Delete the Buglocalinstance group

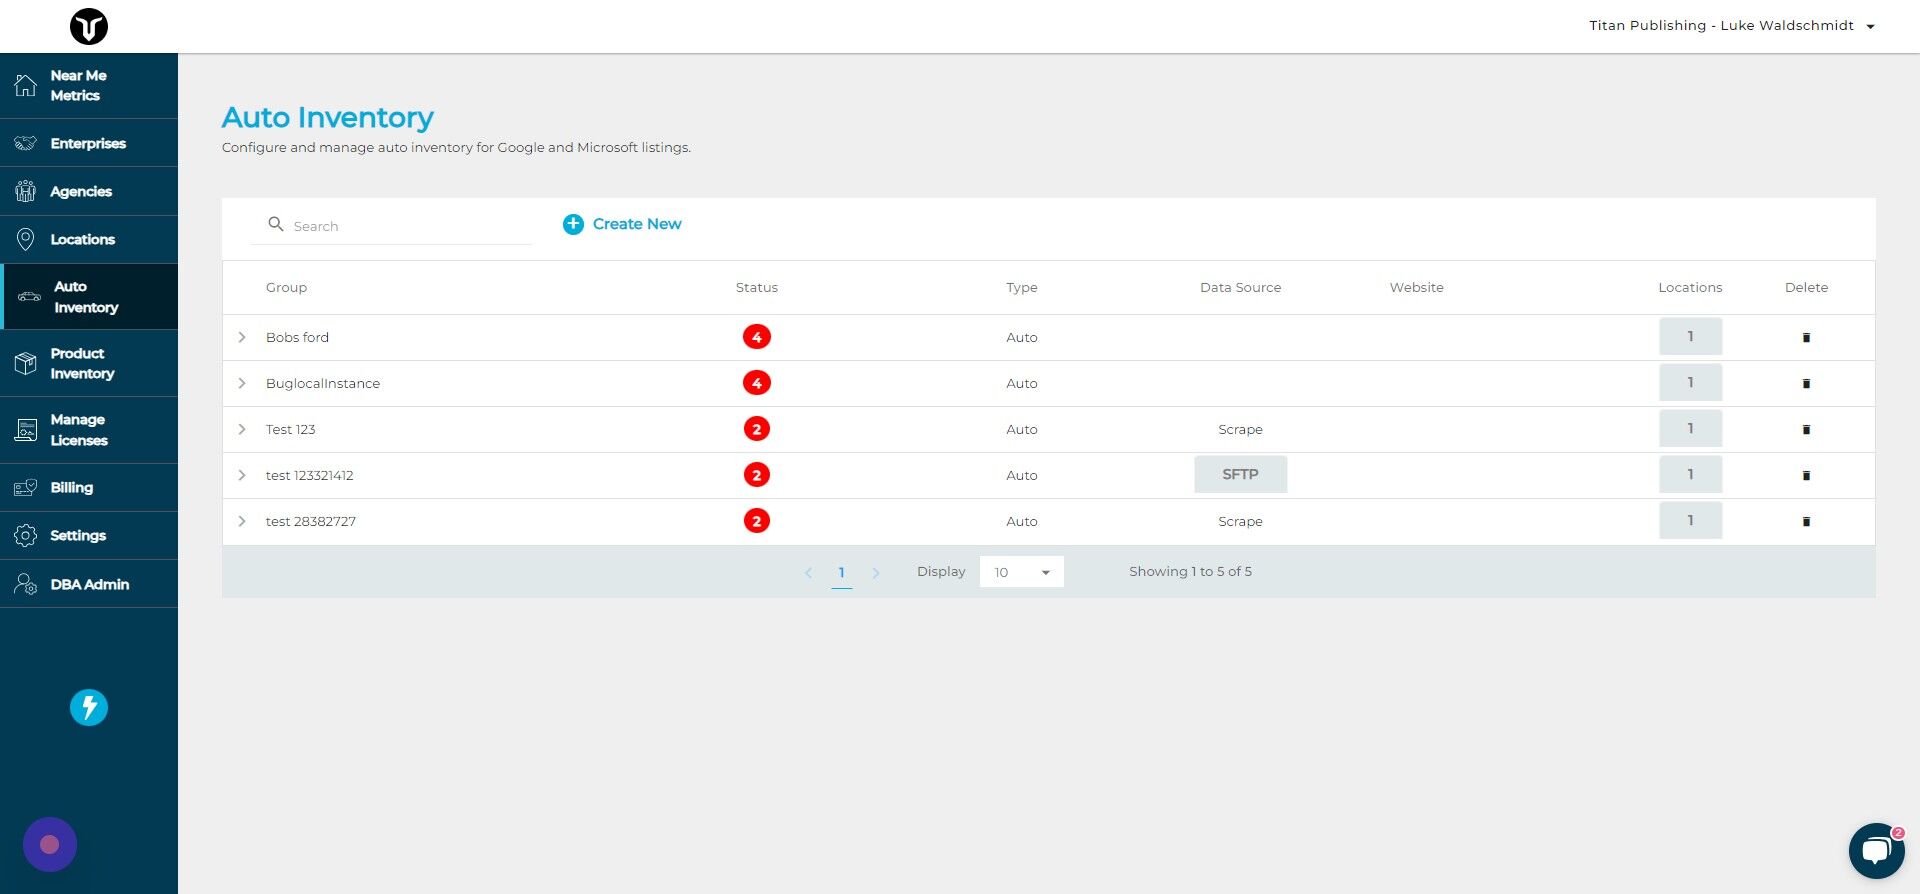[x=1806, y=384]
